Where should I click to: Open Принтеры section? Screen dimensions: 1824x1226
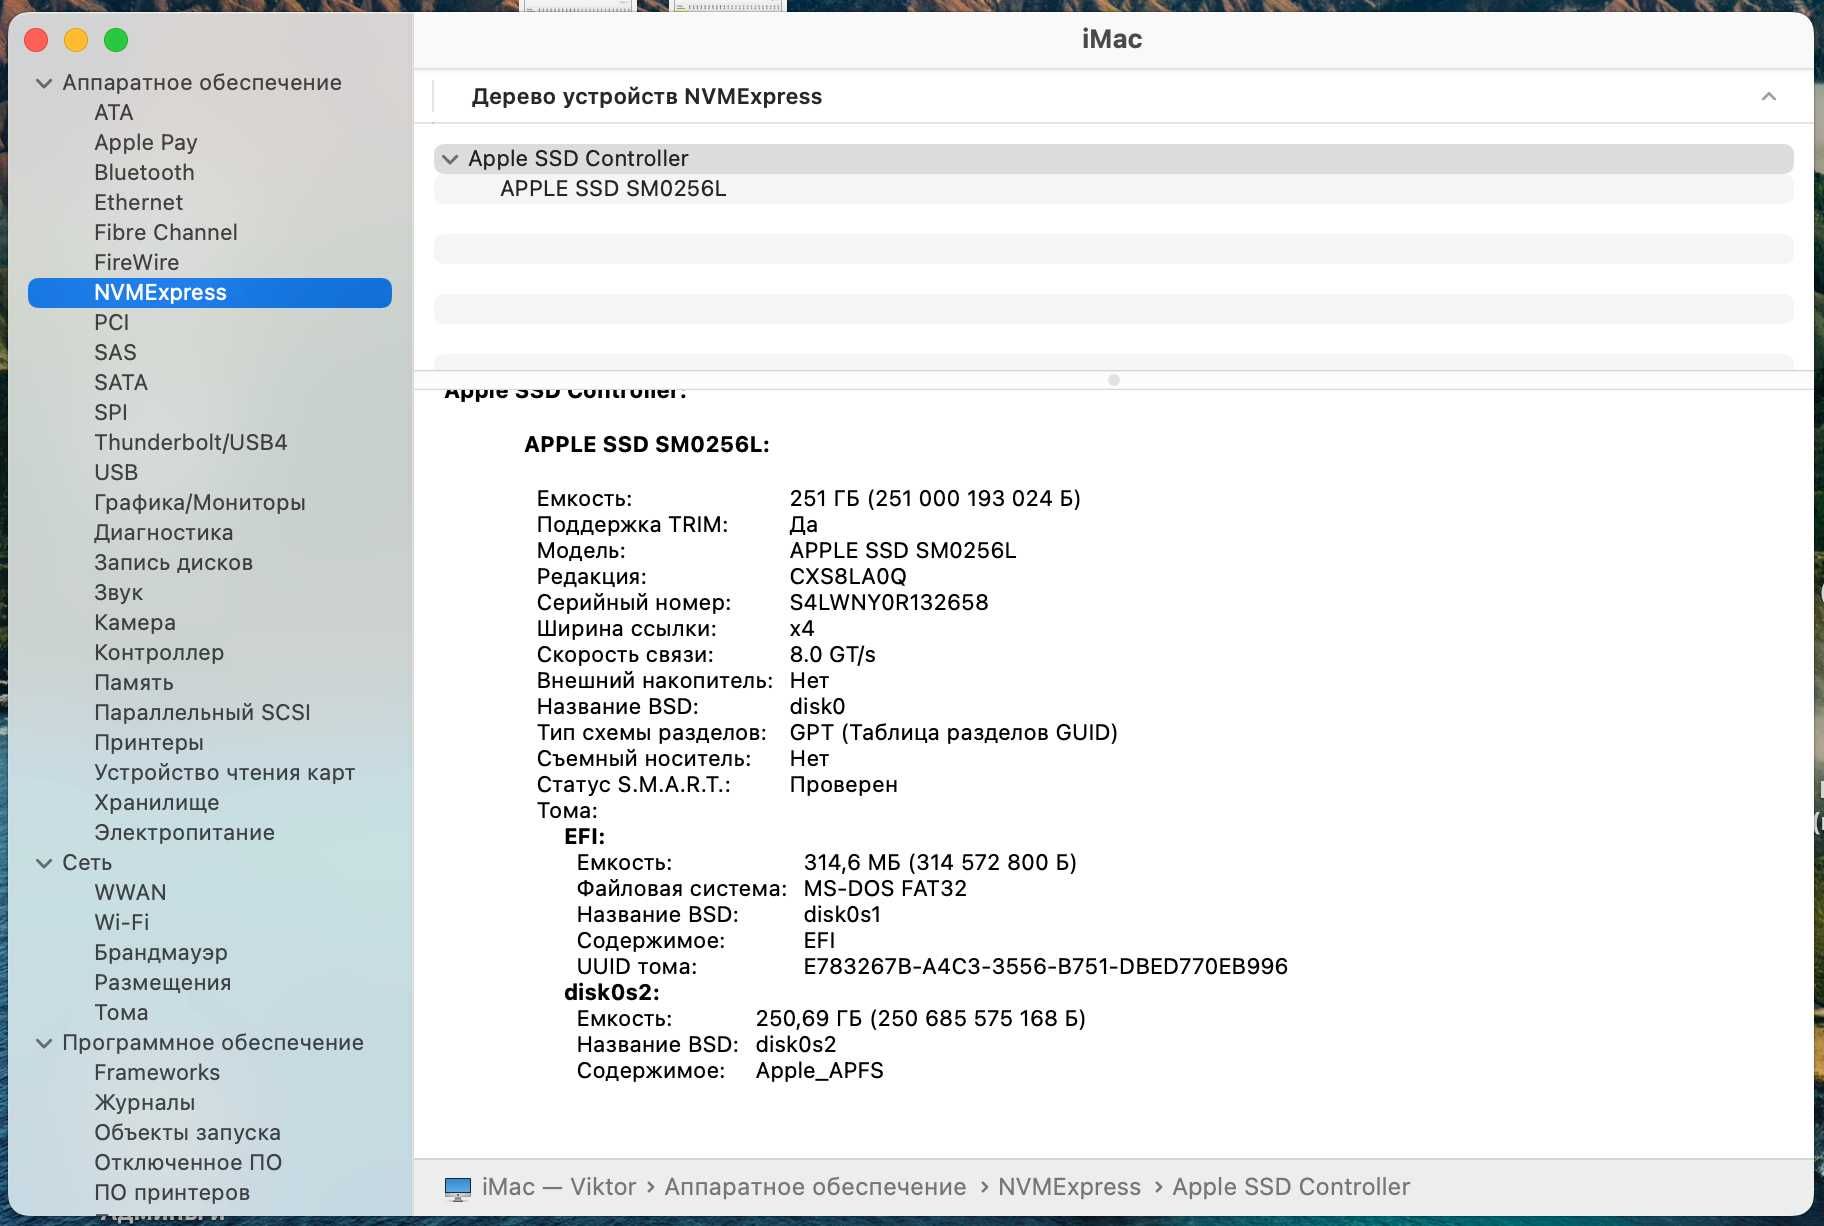(x=149, y=743)
